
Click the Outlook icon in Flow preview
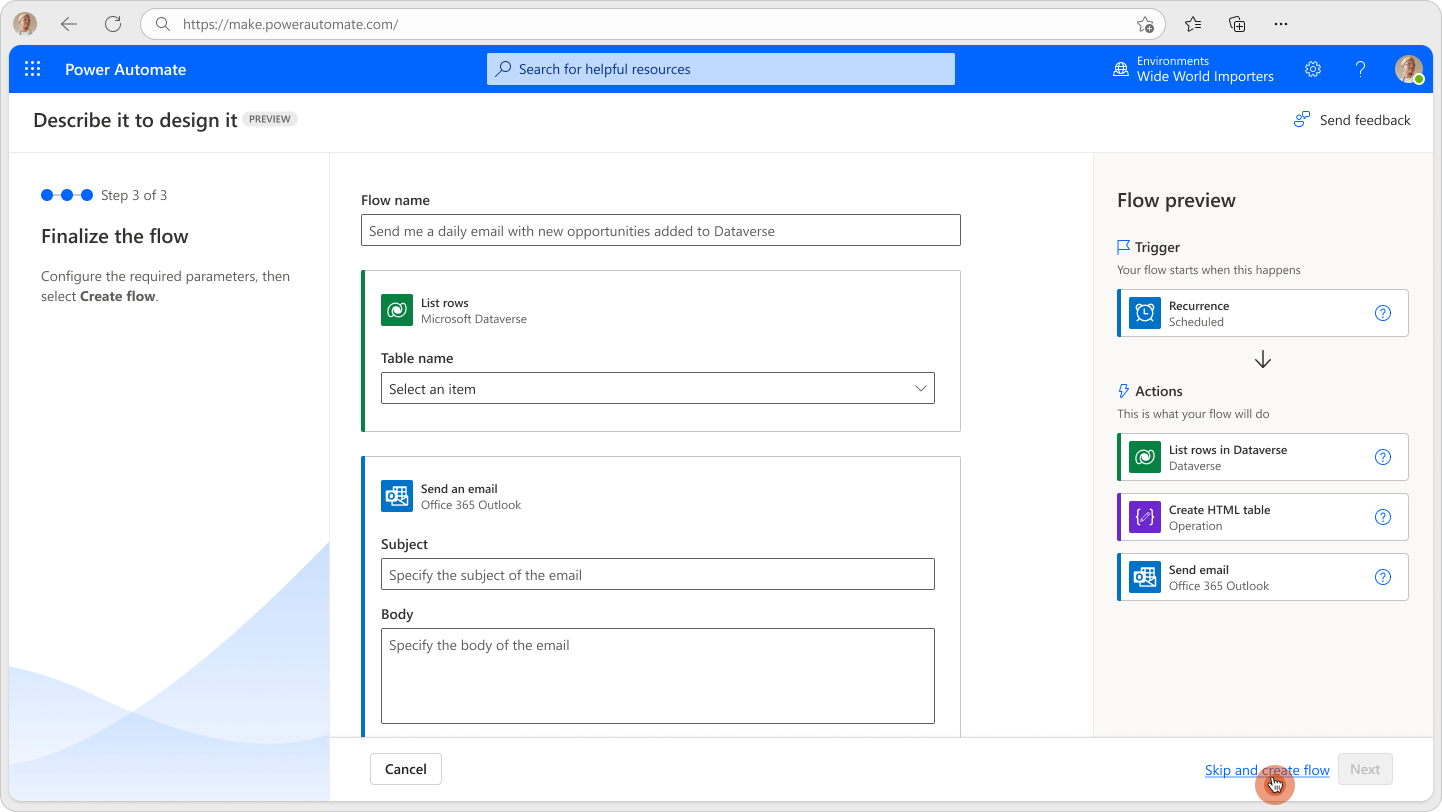point(1145,577)
